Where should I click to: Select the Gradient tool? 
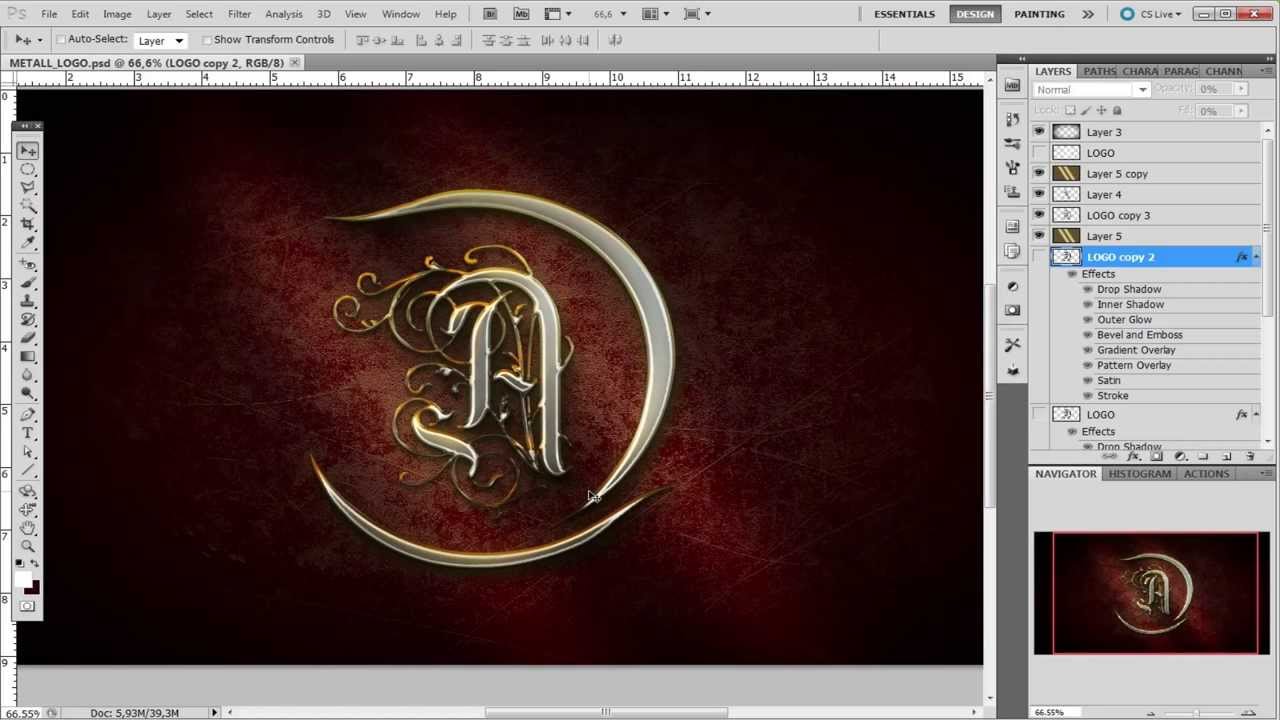28,357
